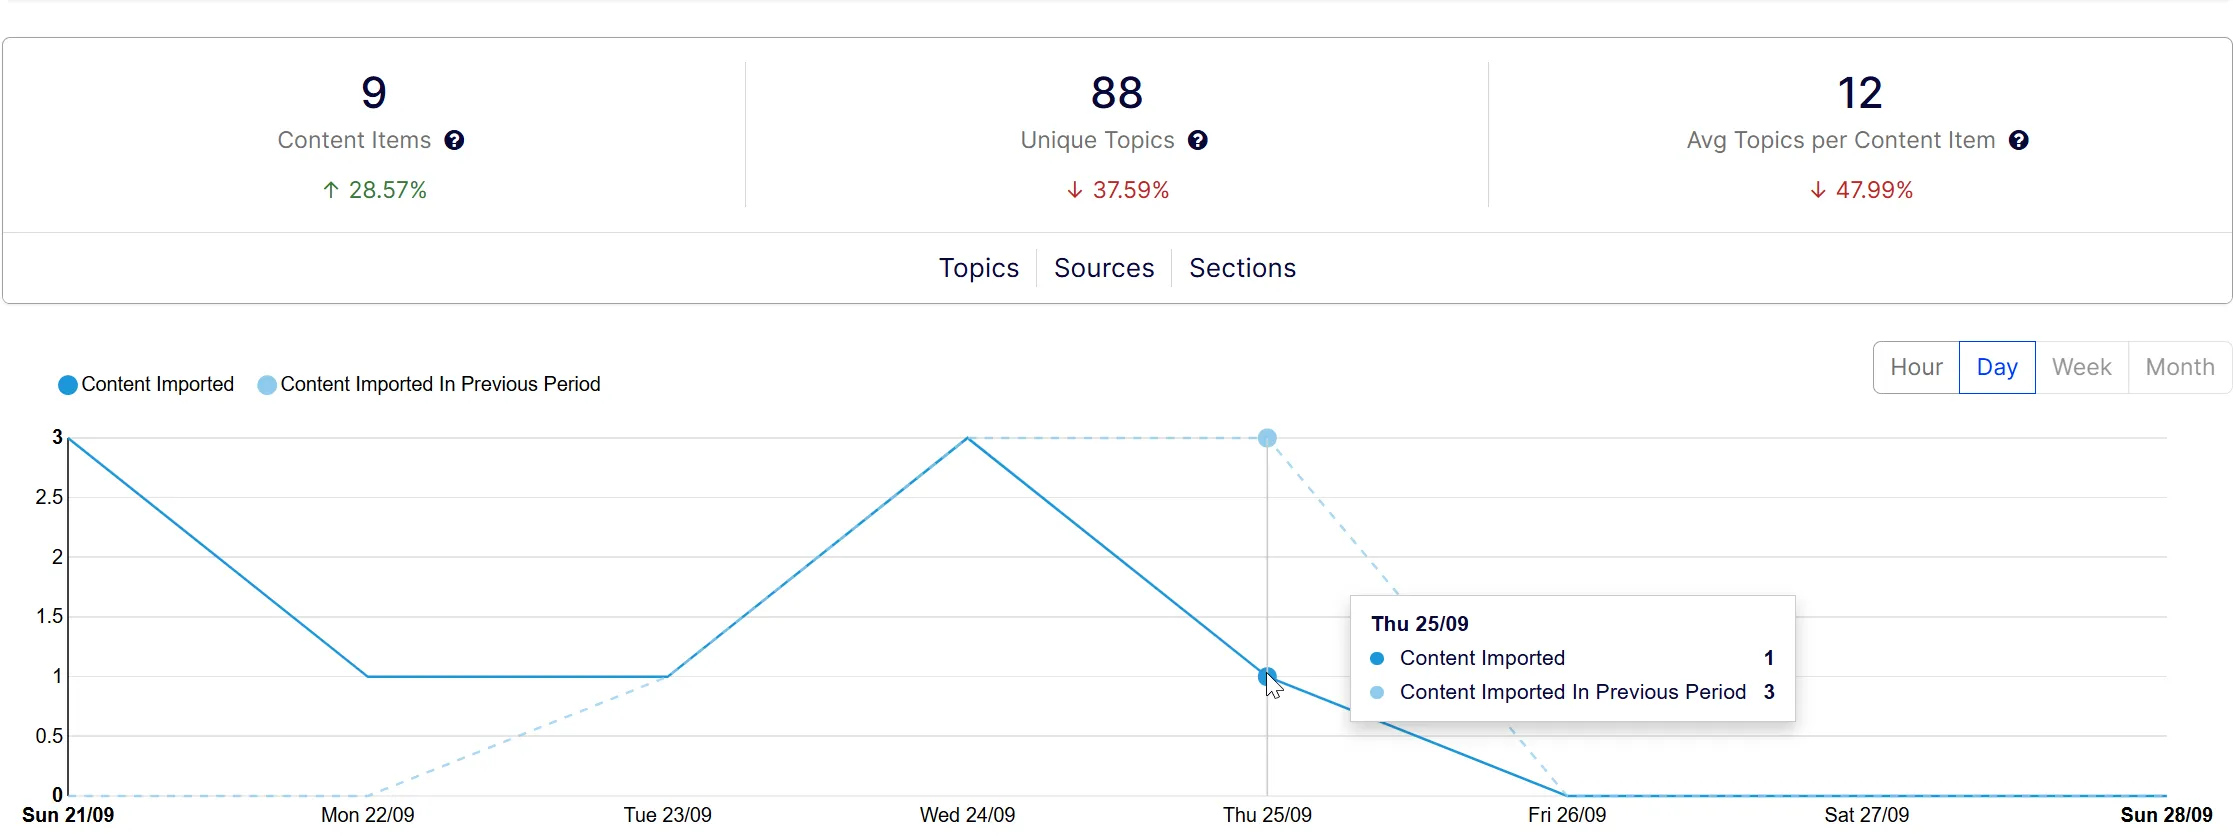2233x839 pixels.
Task: Click the 9 Content Items figure
Action: coord(374,93)
